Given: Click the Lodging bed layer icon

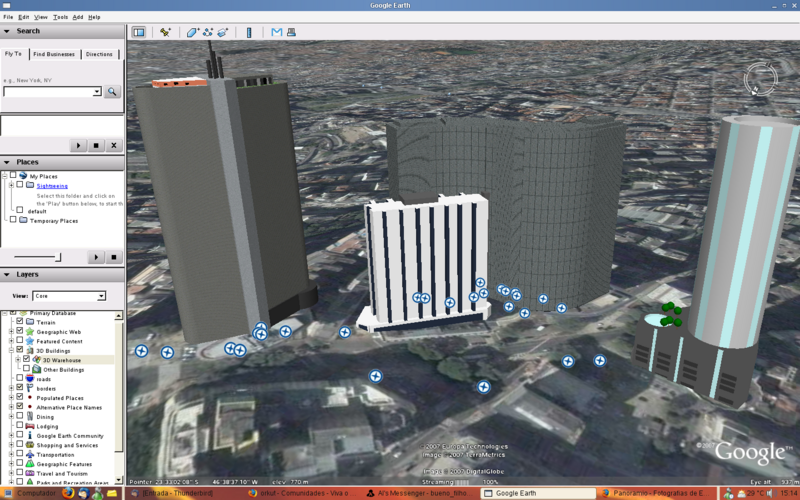Looking at the screenshot, I should (30, 426).
